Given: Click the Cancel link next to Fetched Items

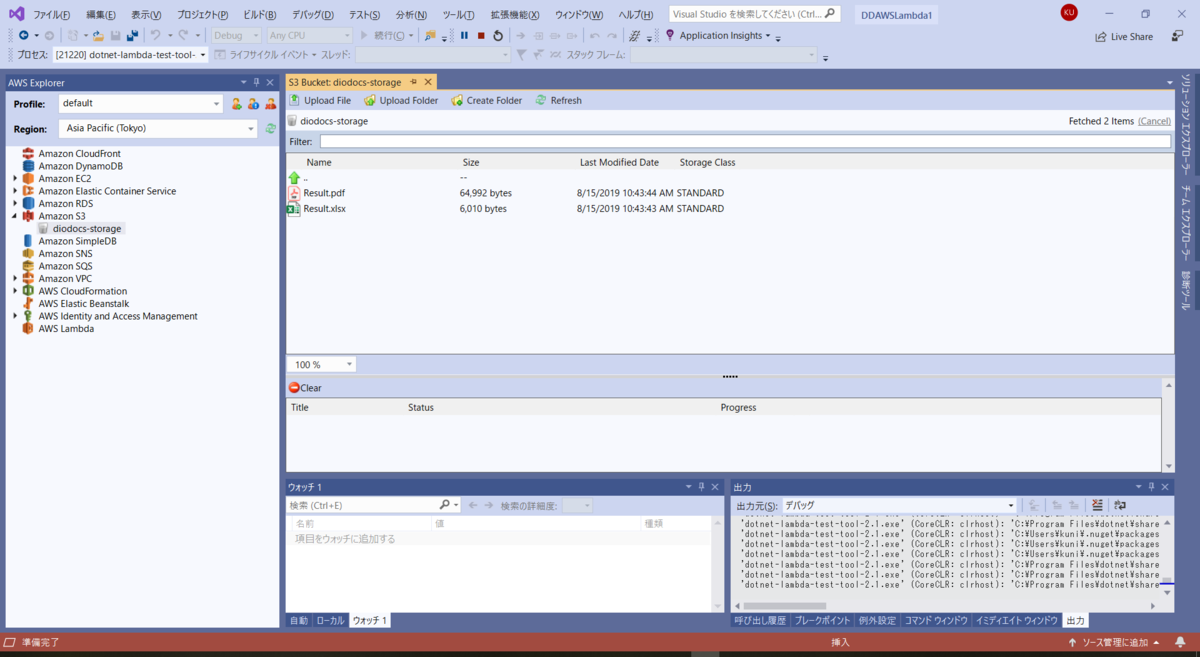Looking at the screenshot, I should pos(1154,121).
